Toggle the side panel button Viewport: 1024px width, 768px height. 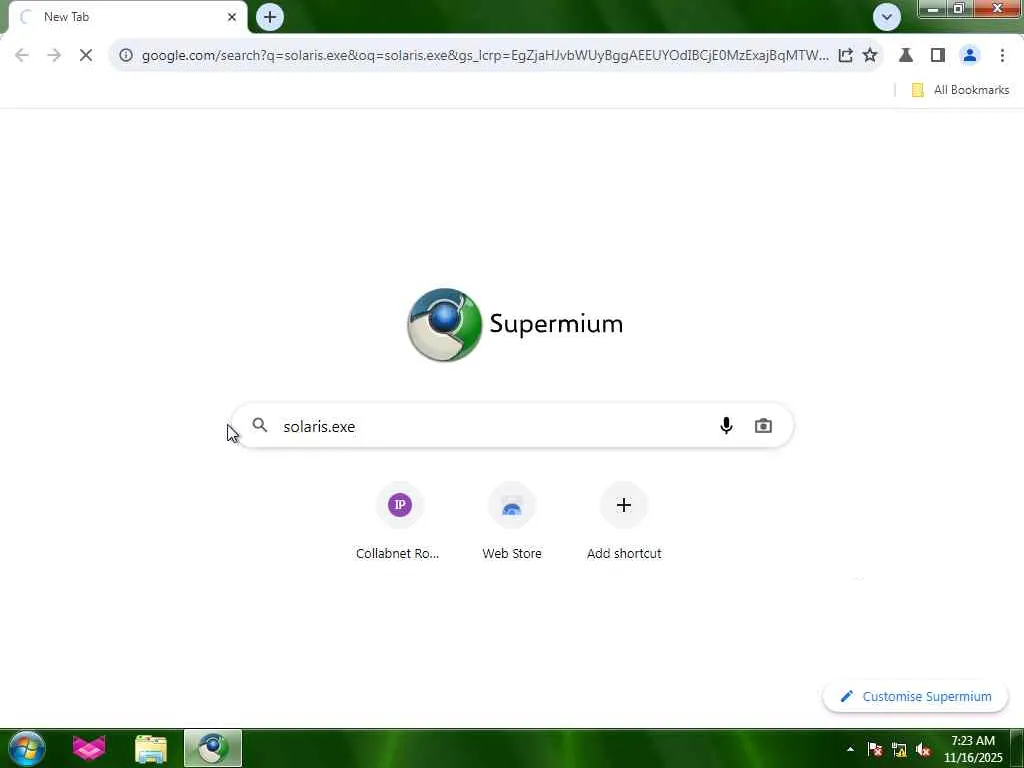pyautogui.click(x=938, y=56)
